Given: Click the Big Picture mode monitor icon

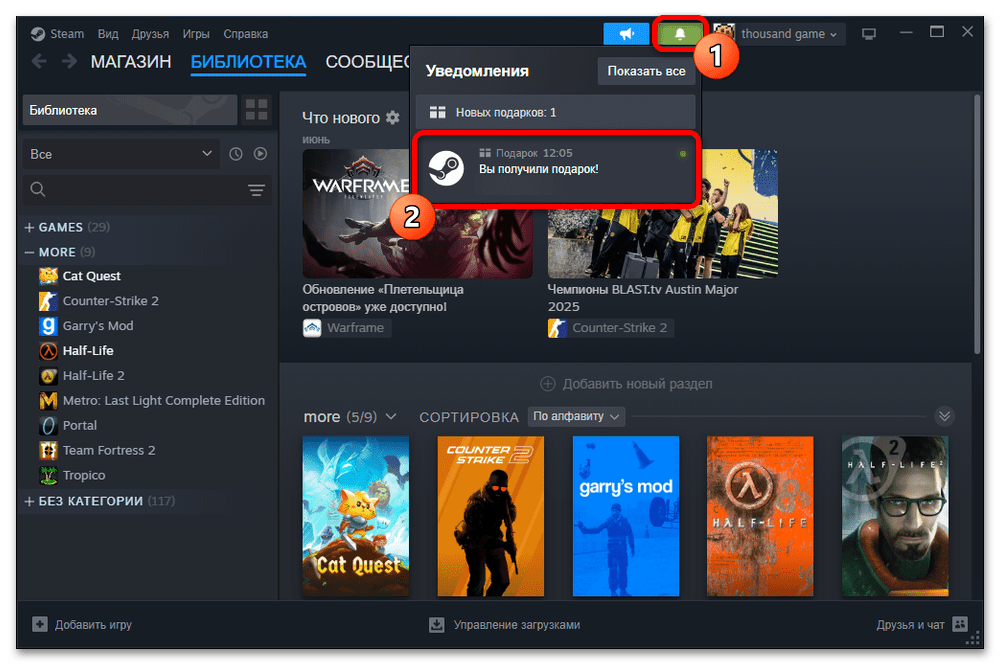Looking at the screenshot, I should (x=869, y=34).
